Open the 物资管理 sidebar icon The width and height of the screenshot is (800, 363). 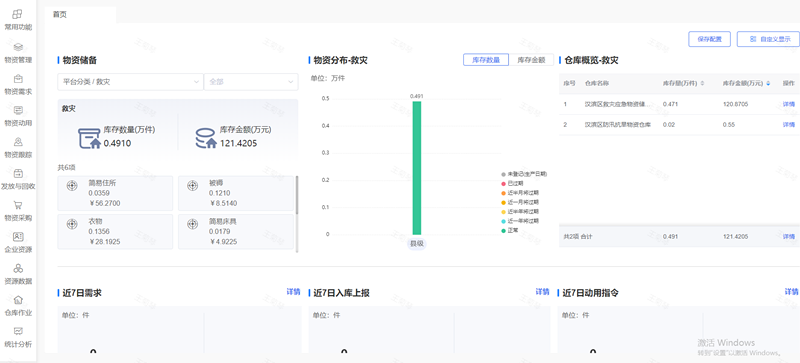pyautogui.click(x=18, y=47)
